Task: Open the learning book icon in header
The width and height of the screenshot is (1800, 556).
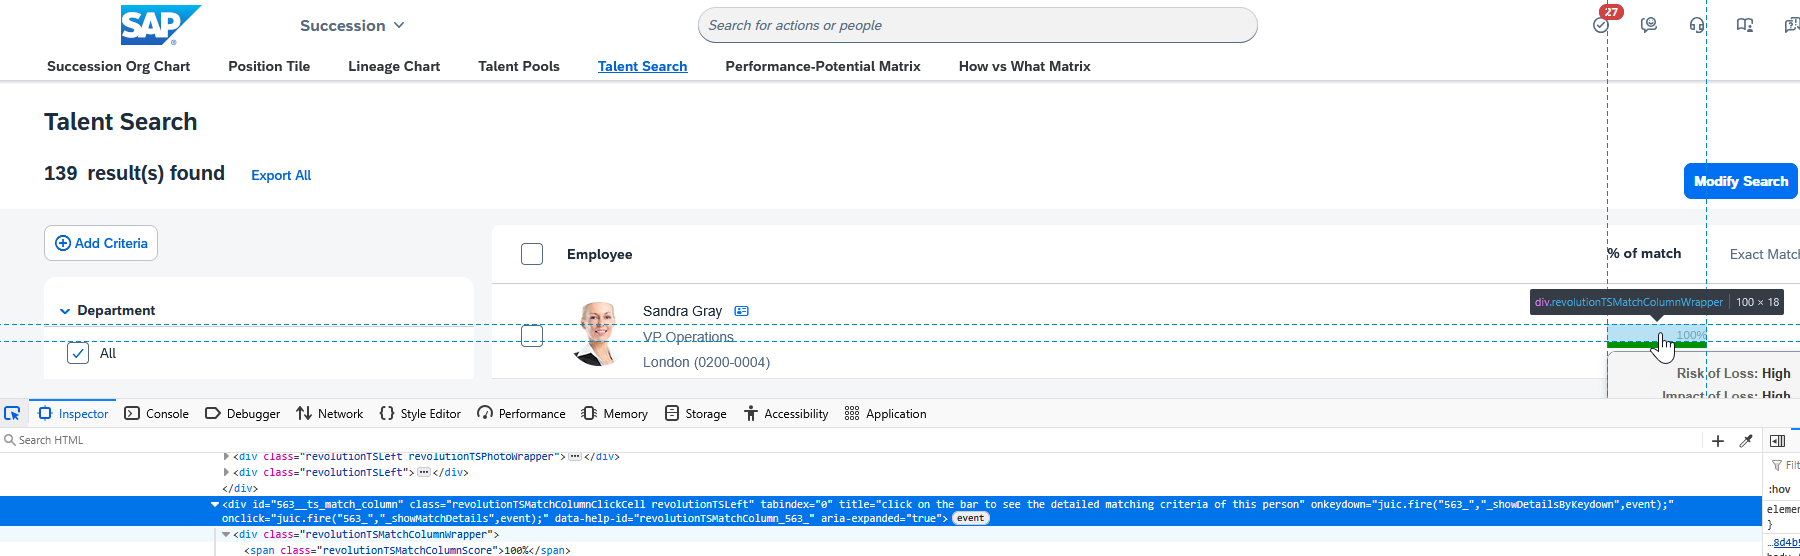Action: 1745,25
